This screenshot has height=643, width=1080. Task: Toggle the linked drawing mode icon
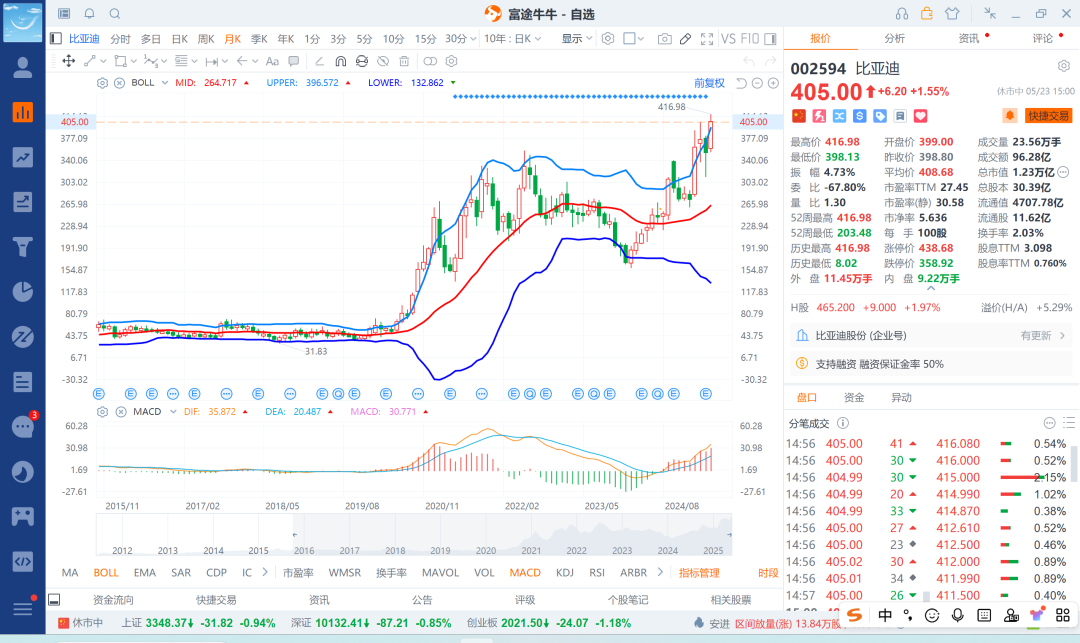(430, 61)
